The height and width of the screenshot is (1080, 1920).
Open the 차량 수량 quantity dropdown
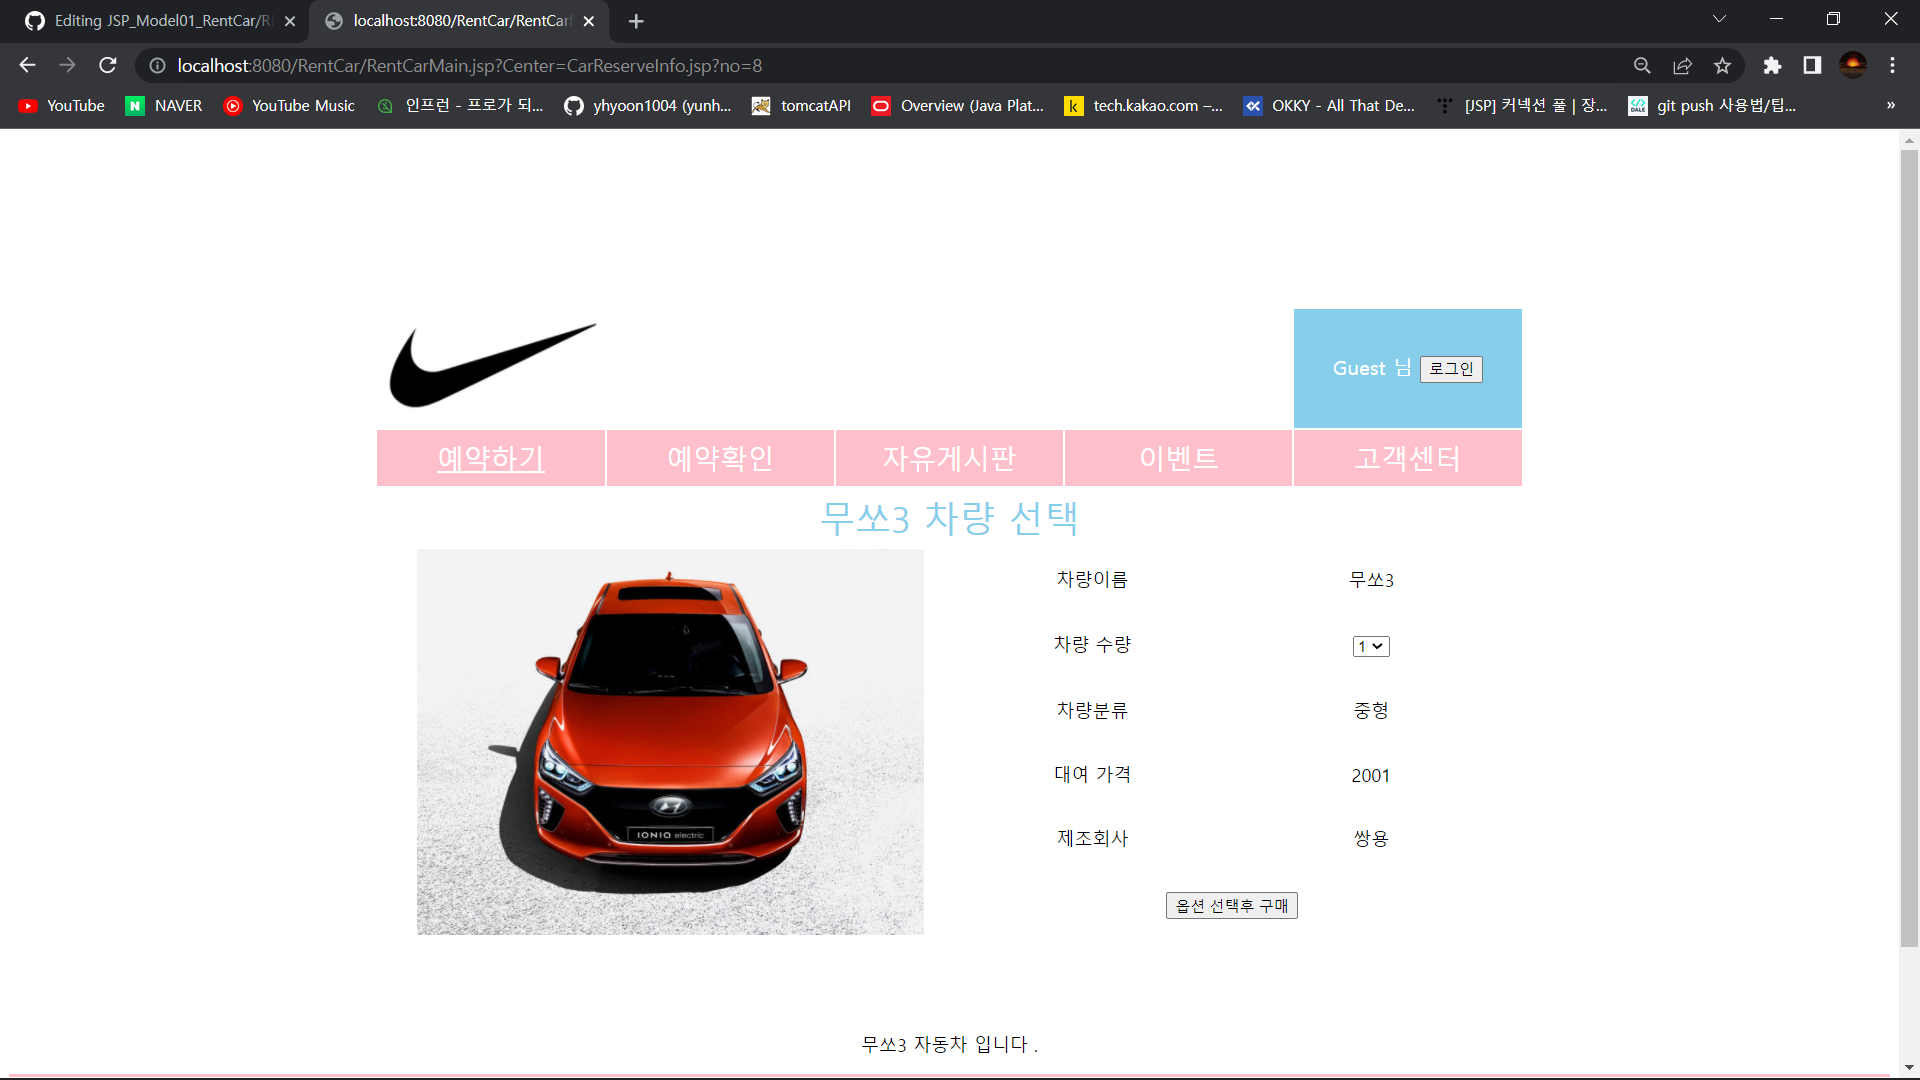tap(1370, 645)
